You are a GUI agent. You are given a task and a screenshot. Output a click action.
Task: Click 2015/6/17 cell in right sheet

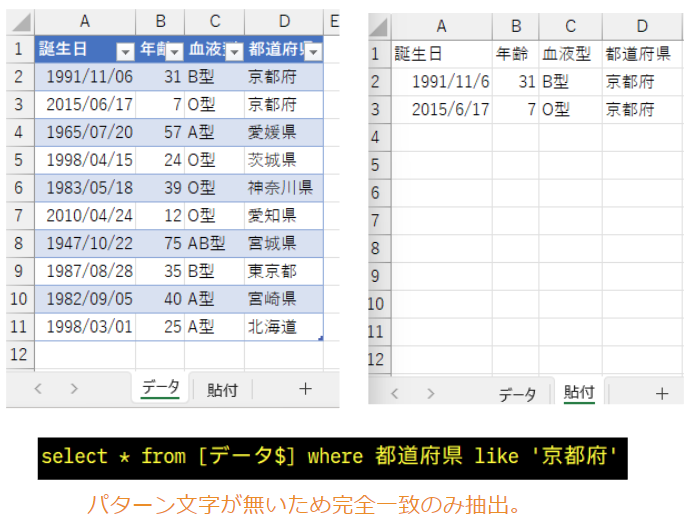442,110
